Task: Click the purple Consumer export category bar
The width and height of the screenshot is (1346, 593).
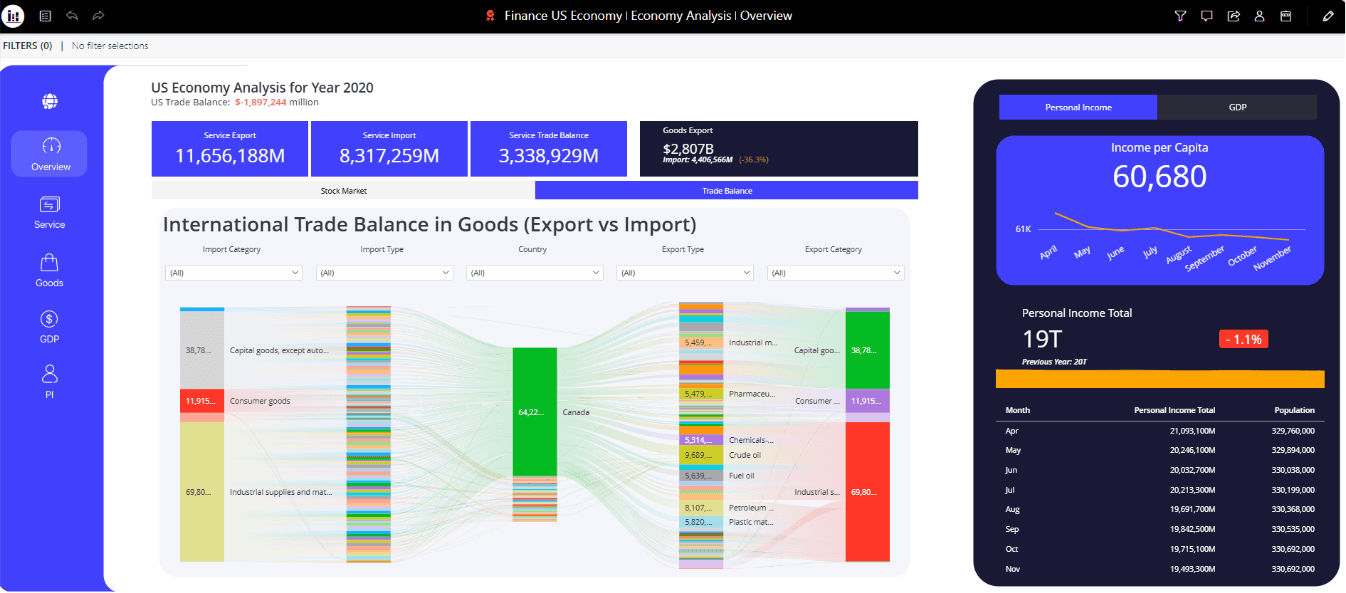Action: click(867, 401)
